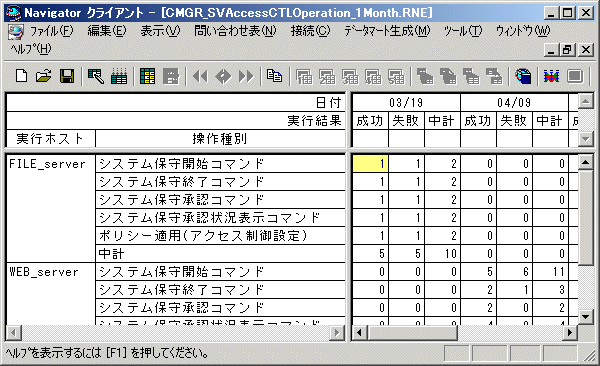Screen dimensions: 600x366
Task: Select FILE_server システム保守承認状況表示コマンド row label
Action: [220, 217]
